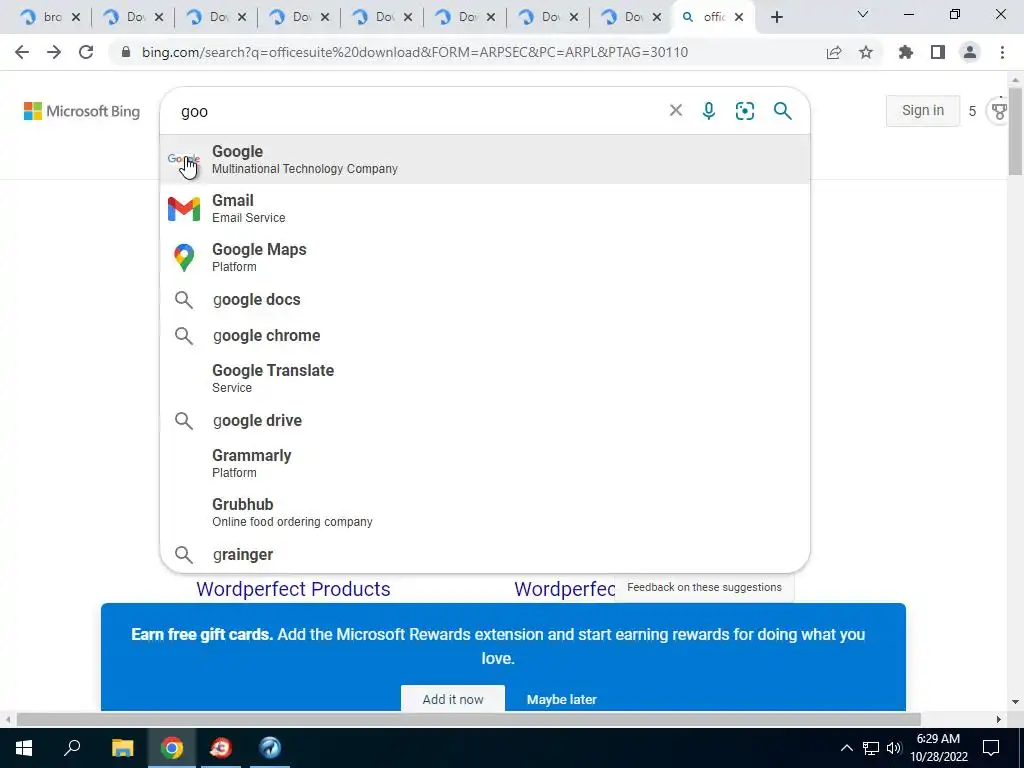1024x768 pixels.
Task: Click the Chrome taskbar icon
Action: coord(172,748)
